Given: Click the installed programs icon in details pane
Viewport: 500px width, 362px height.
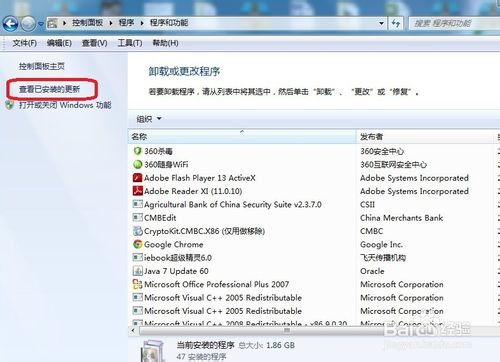Looking at the screenshot, I should 153,351.
